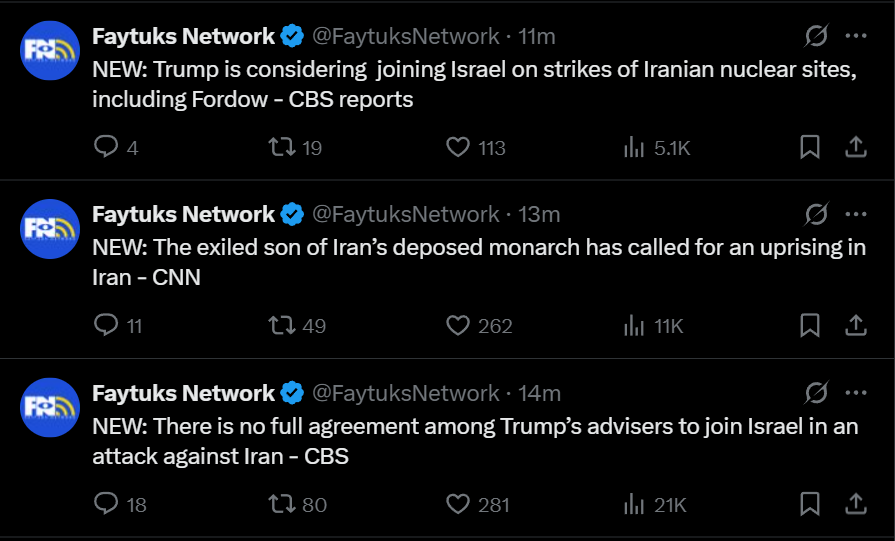Screen dimensions: 895x541
Task: Bookmark the Fordow strikes tweet
Action: click(810, 147)
